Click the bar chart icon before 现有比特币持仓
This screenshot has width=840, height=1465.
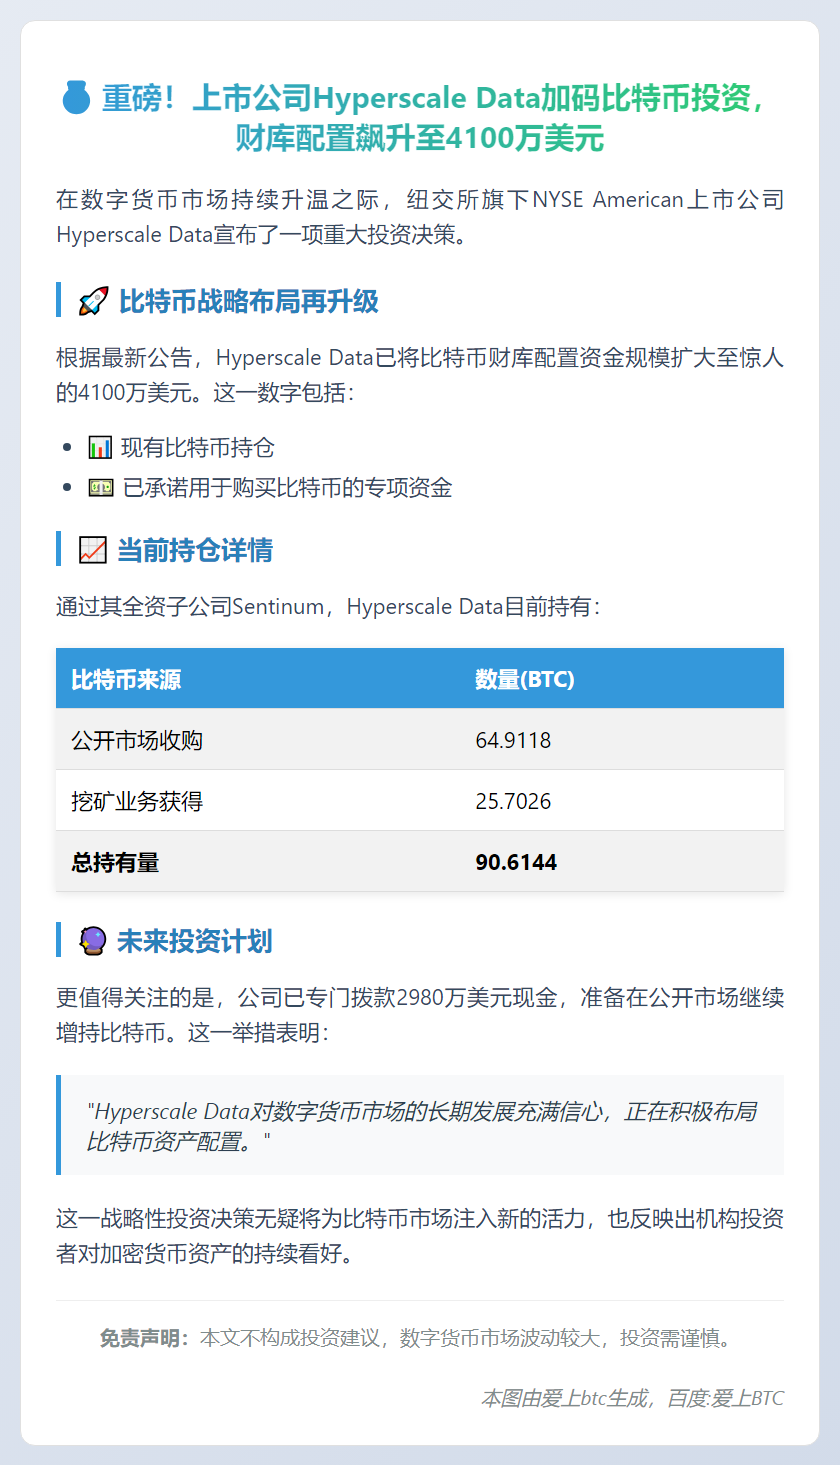100,448
